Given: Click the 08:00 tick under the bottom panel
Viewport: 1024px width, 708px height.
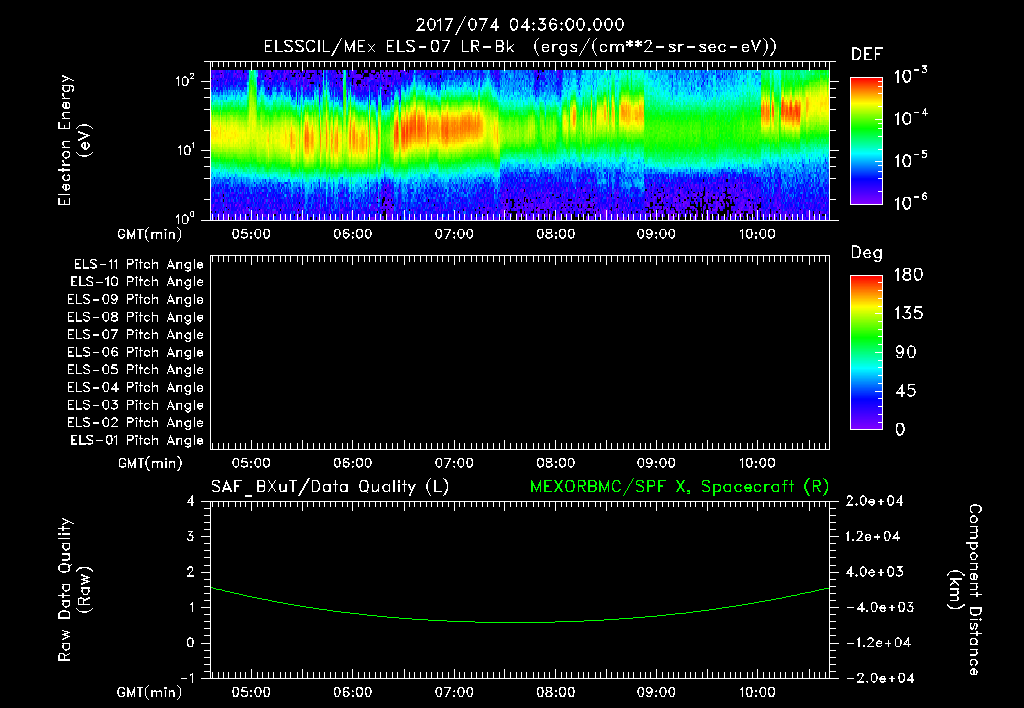Looking at the screenshot, I should [555, 692].
